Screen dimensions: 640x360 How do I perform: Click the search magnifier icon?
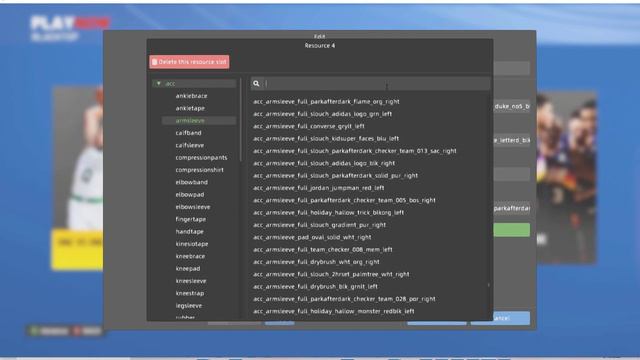pyautogui.click(x=256, y=84)
